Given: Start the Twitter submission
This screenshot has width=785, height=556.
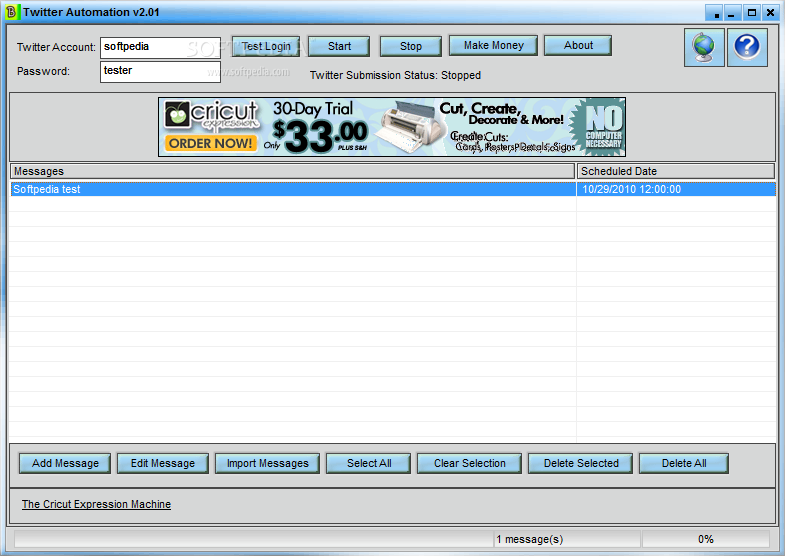Looking at the screenshot, I should coord(339,46).
